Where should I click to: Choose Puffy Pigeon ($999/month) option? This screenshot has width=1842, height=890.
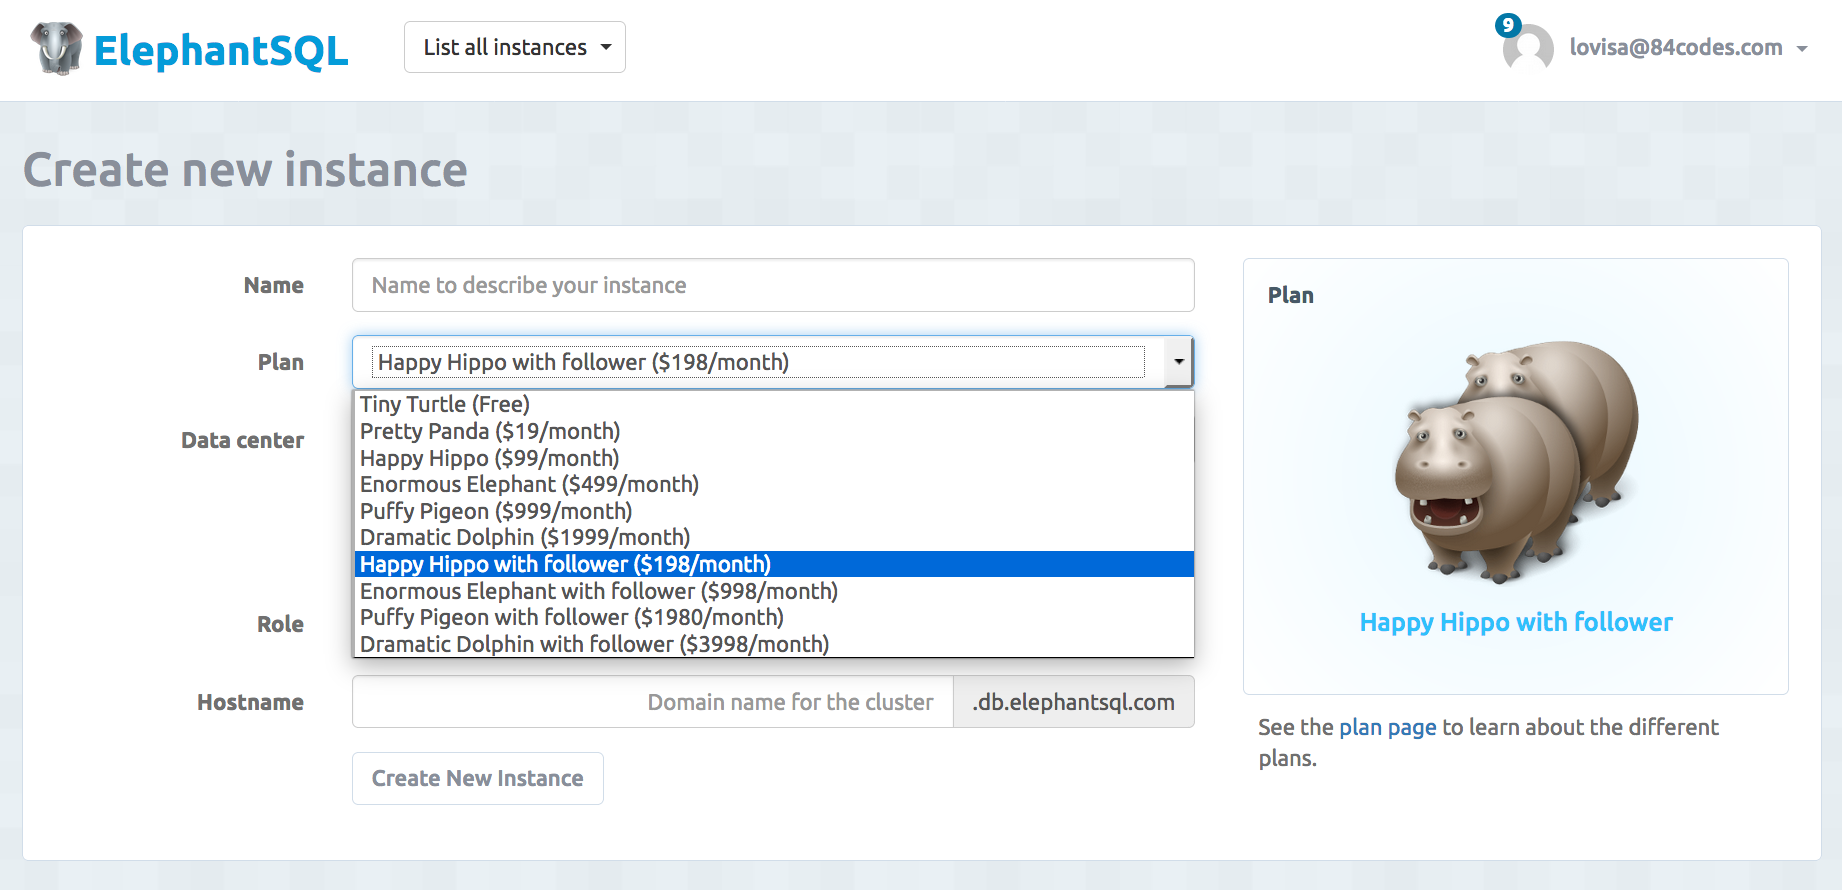pyautogui.click(x=496, y=511)
